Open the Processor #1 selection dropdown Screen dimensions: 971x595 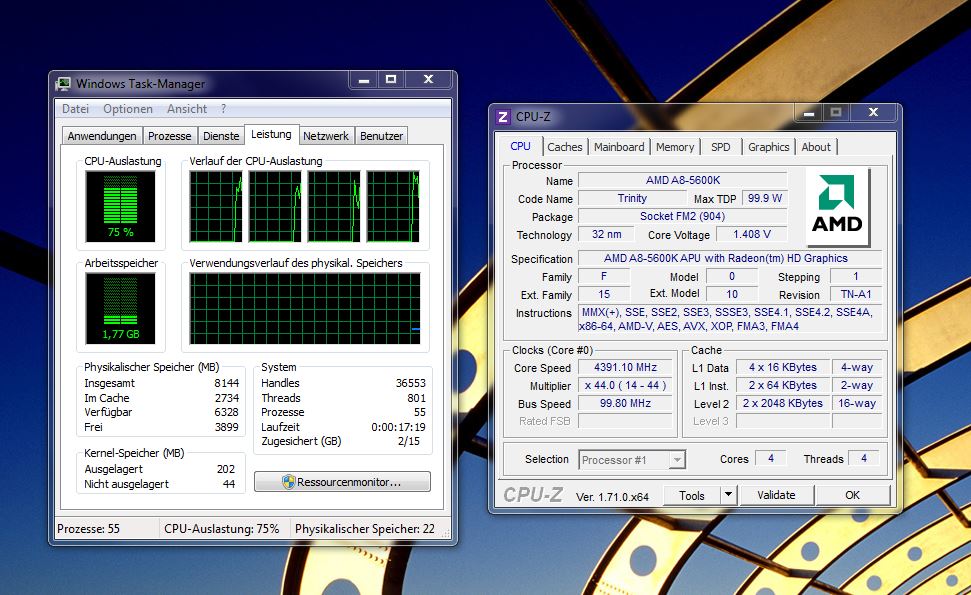click(632, 460)
